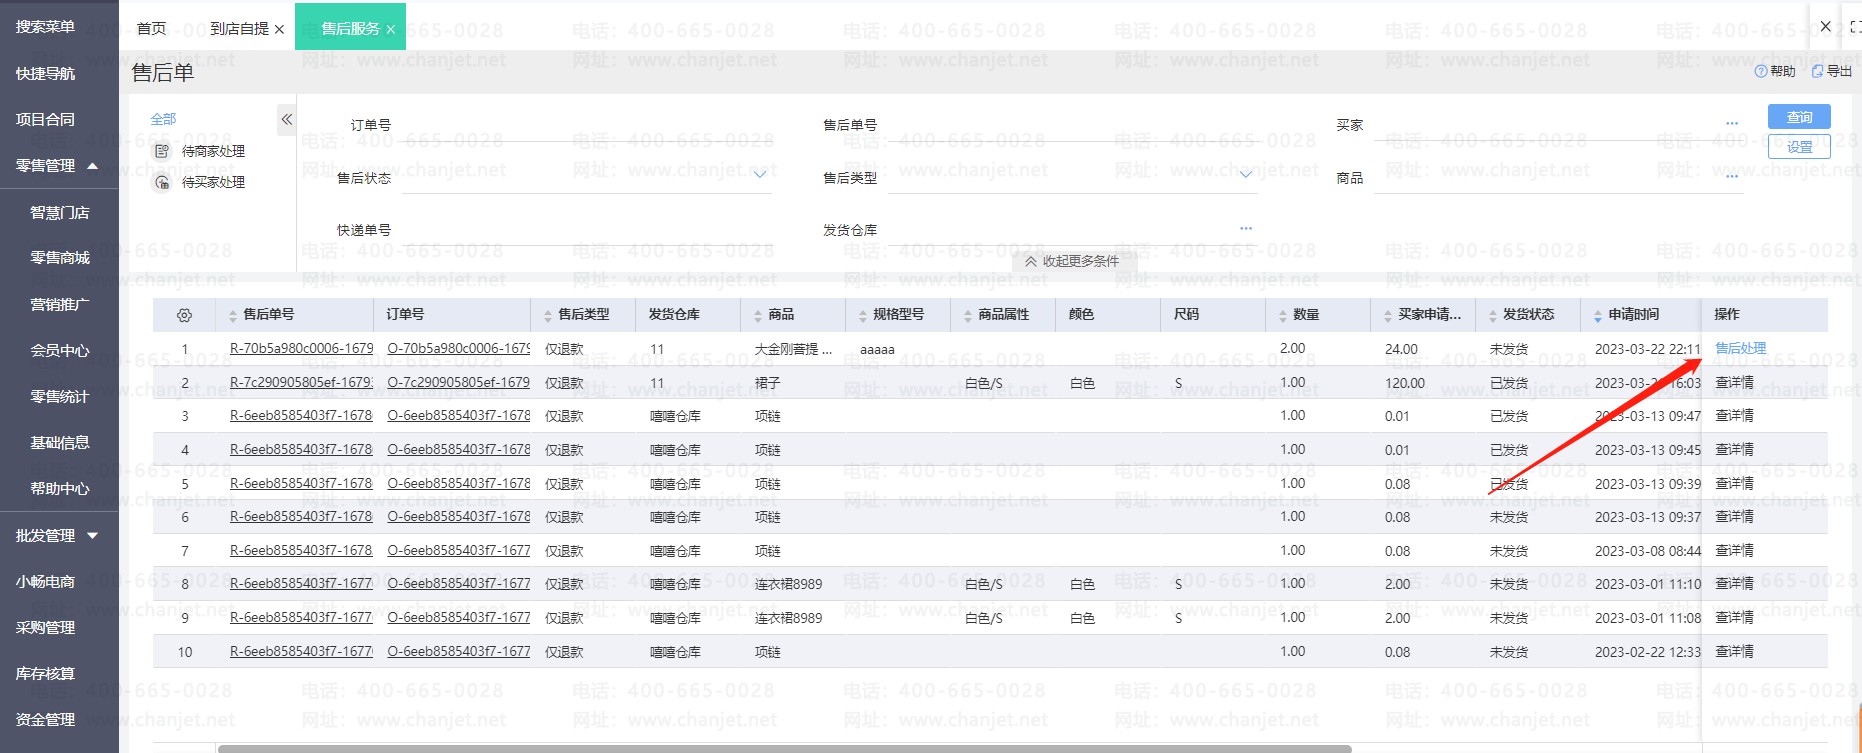Click the 查询 button

point(1799,117)
